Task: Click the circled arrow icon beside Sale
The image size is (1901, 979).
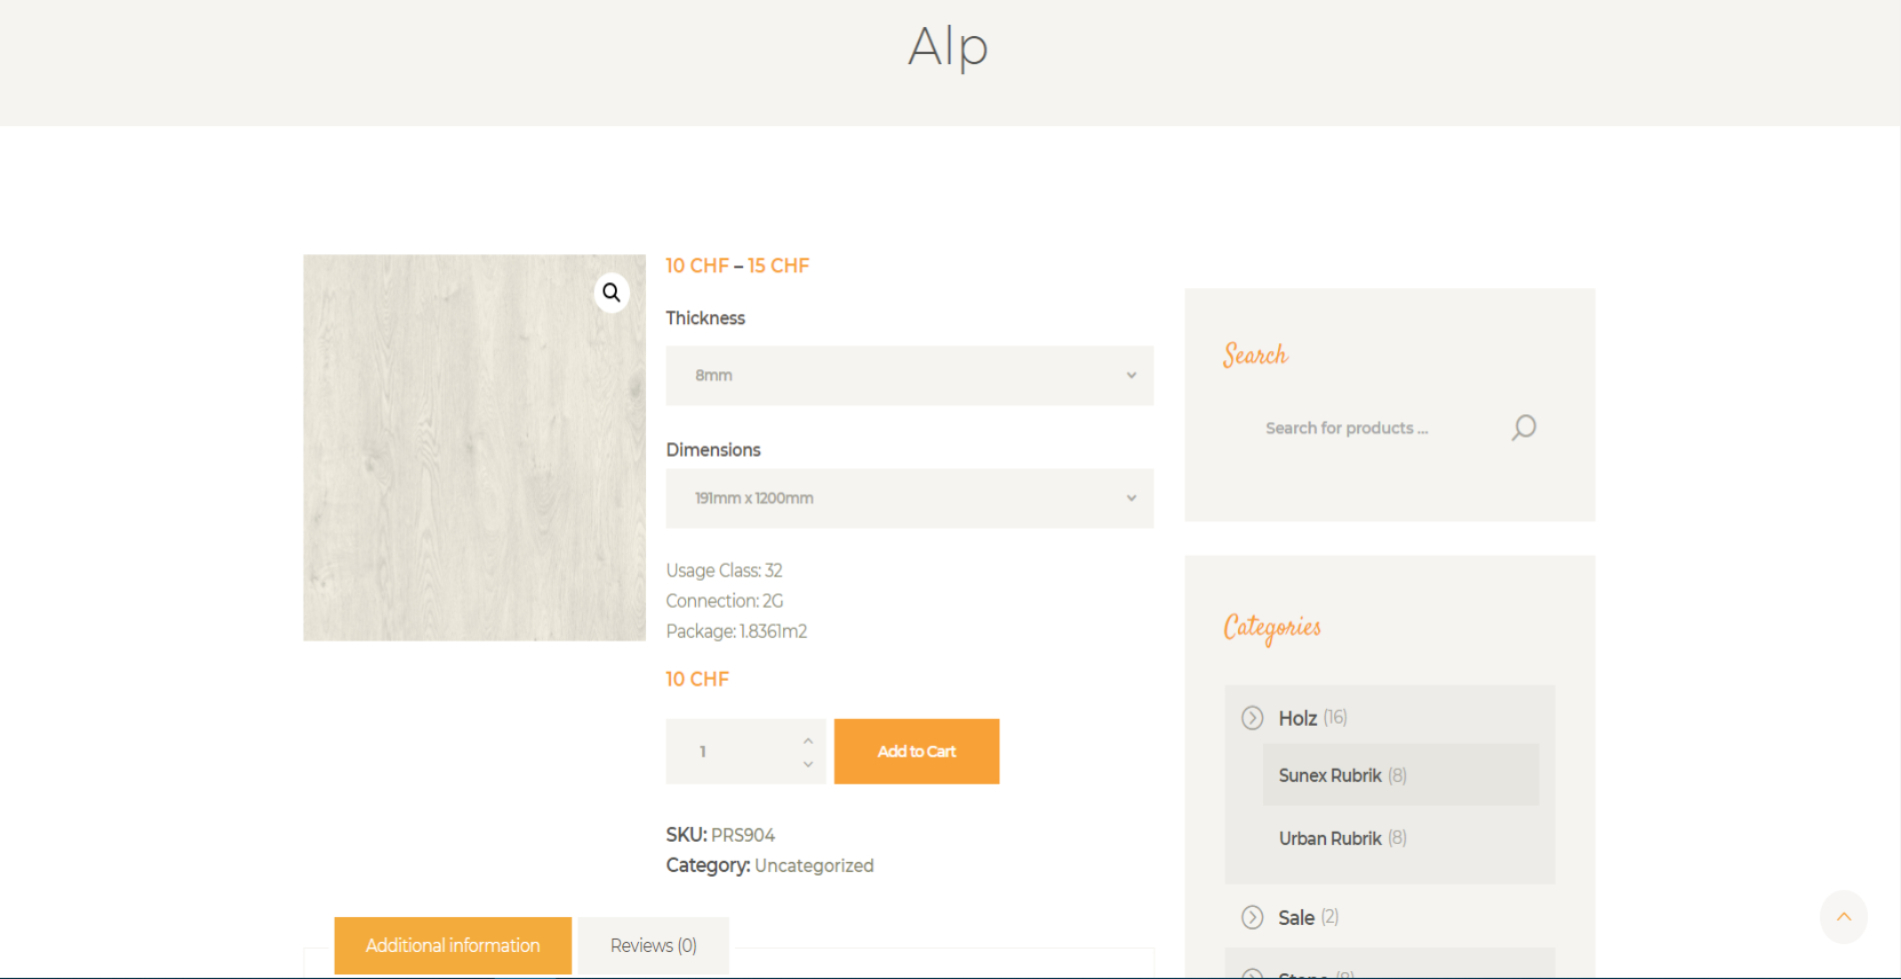Action: (x=1252, y=917)
